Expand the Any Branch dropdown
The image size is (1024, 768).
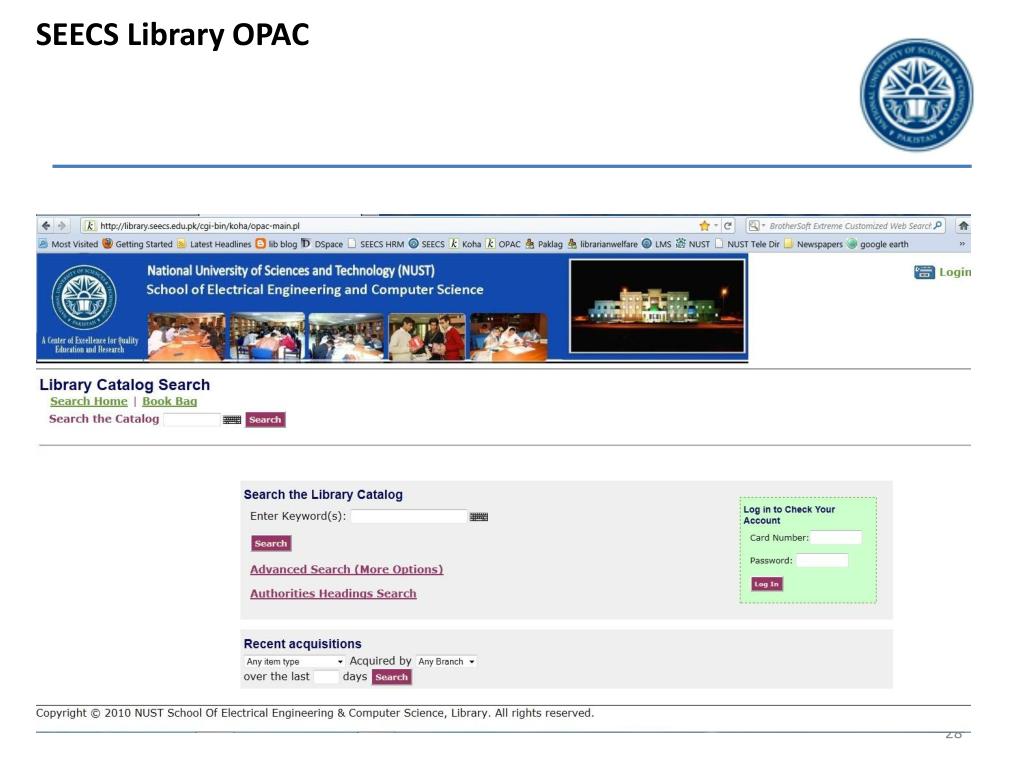point(447,662)
